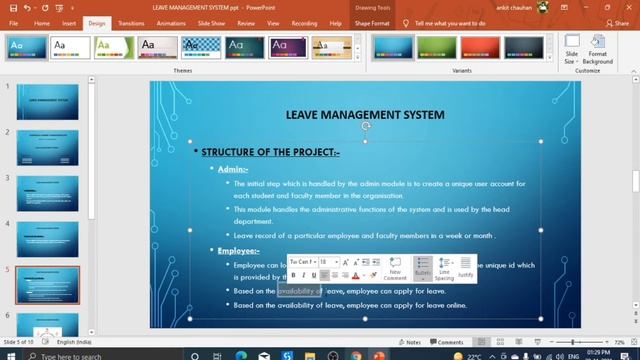This screenshot has width=640, height=360.
Task: Apply font color red A icon
Action: point(356,276)
